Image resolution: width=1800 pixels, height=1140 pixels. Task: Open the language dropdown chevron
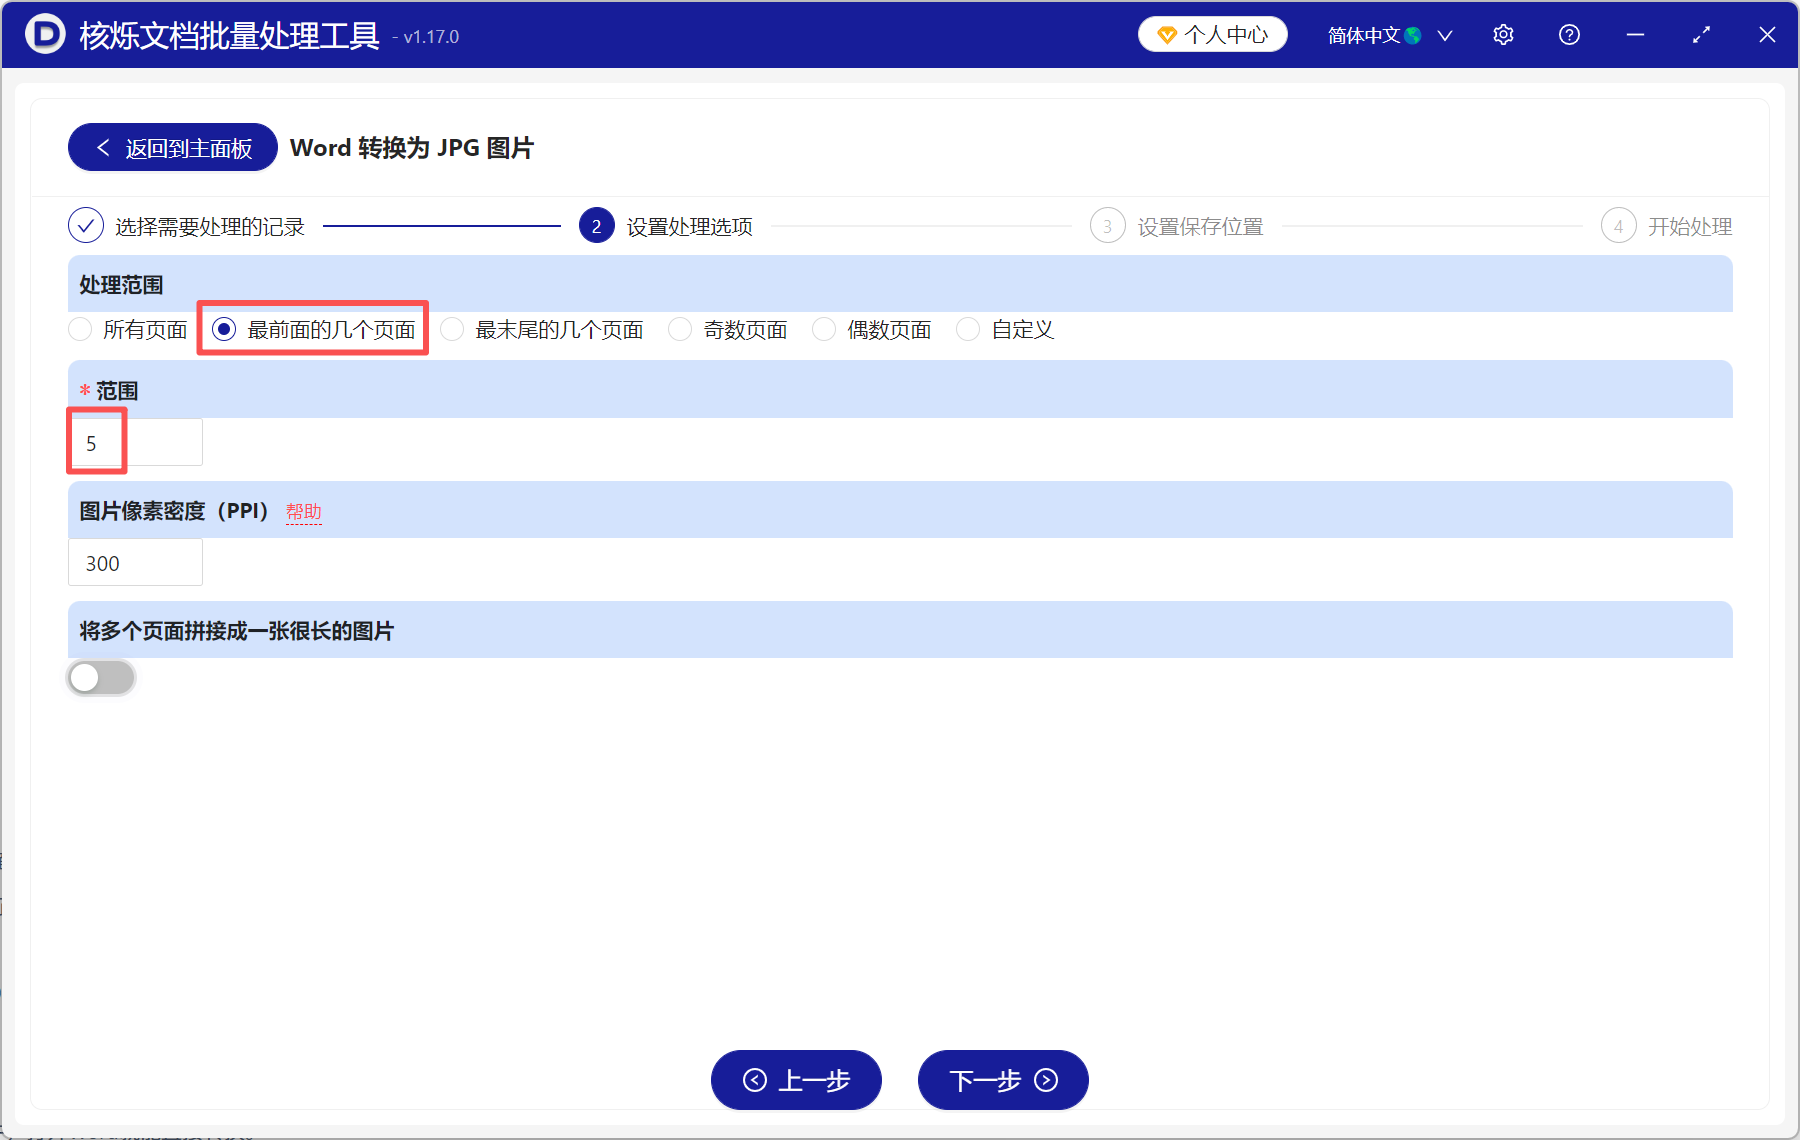click(x=1444, y=34)
